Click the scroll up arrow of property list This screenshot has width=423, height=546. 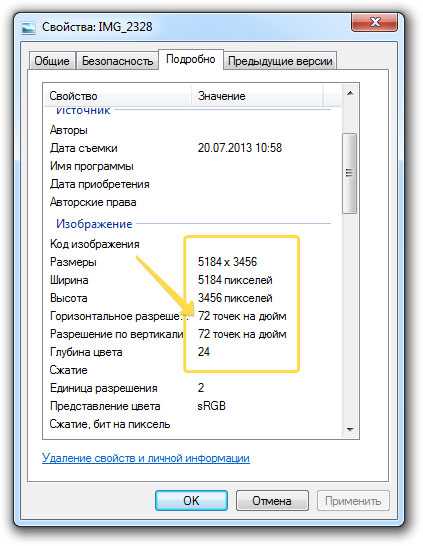[350, 93]
